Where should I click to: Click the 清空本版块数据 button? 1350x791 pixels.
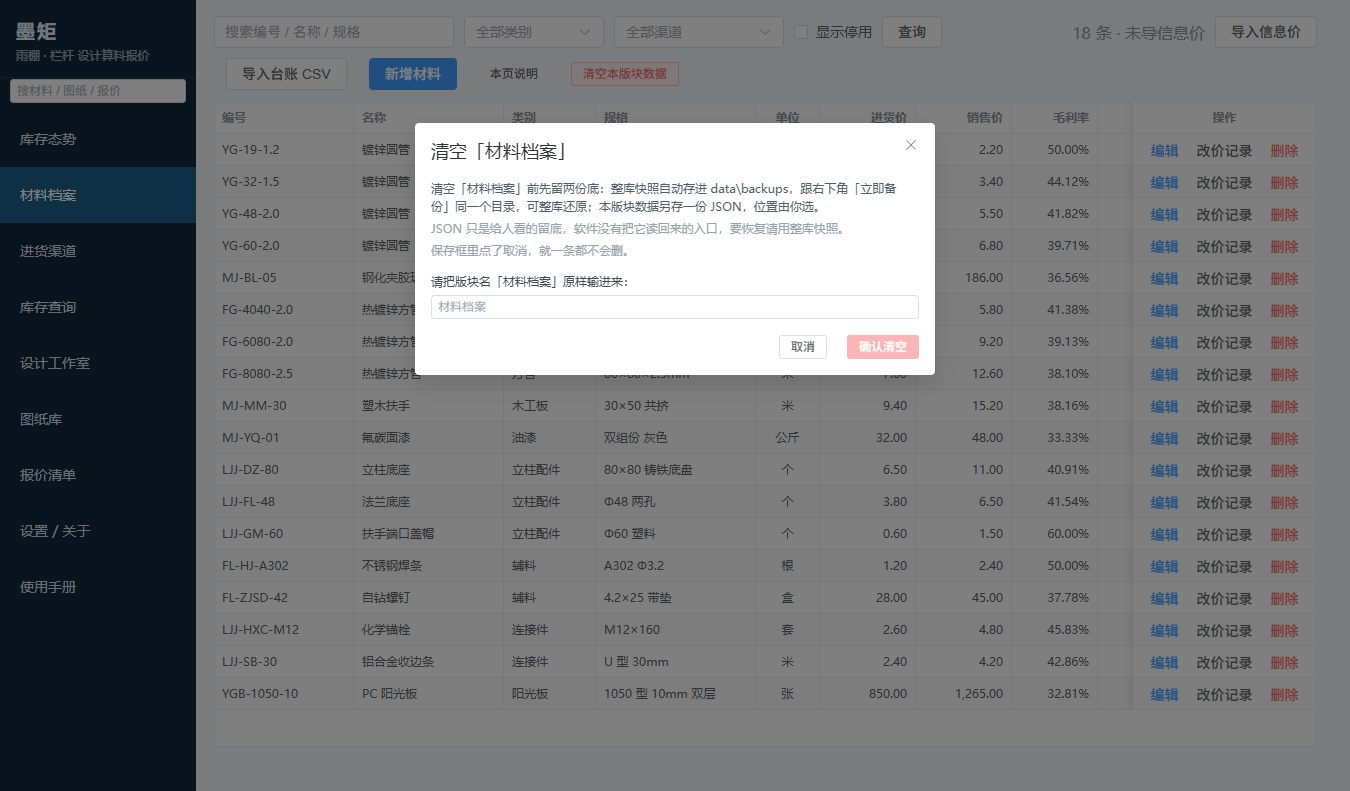(x=625, y=74)
